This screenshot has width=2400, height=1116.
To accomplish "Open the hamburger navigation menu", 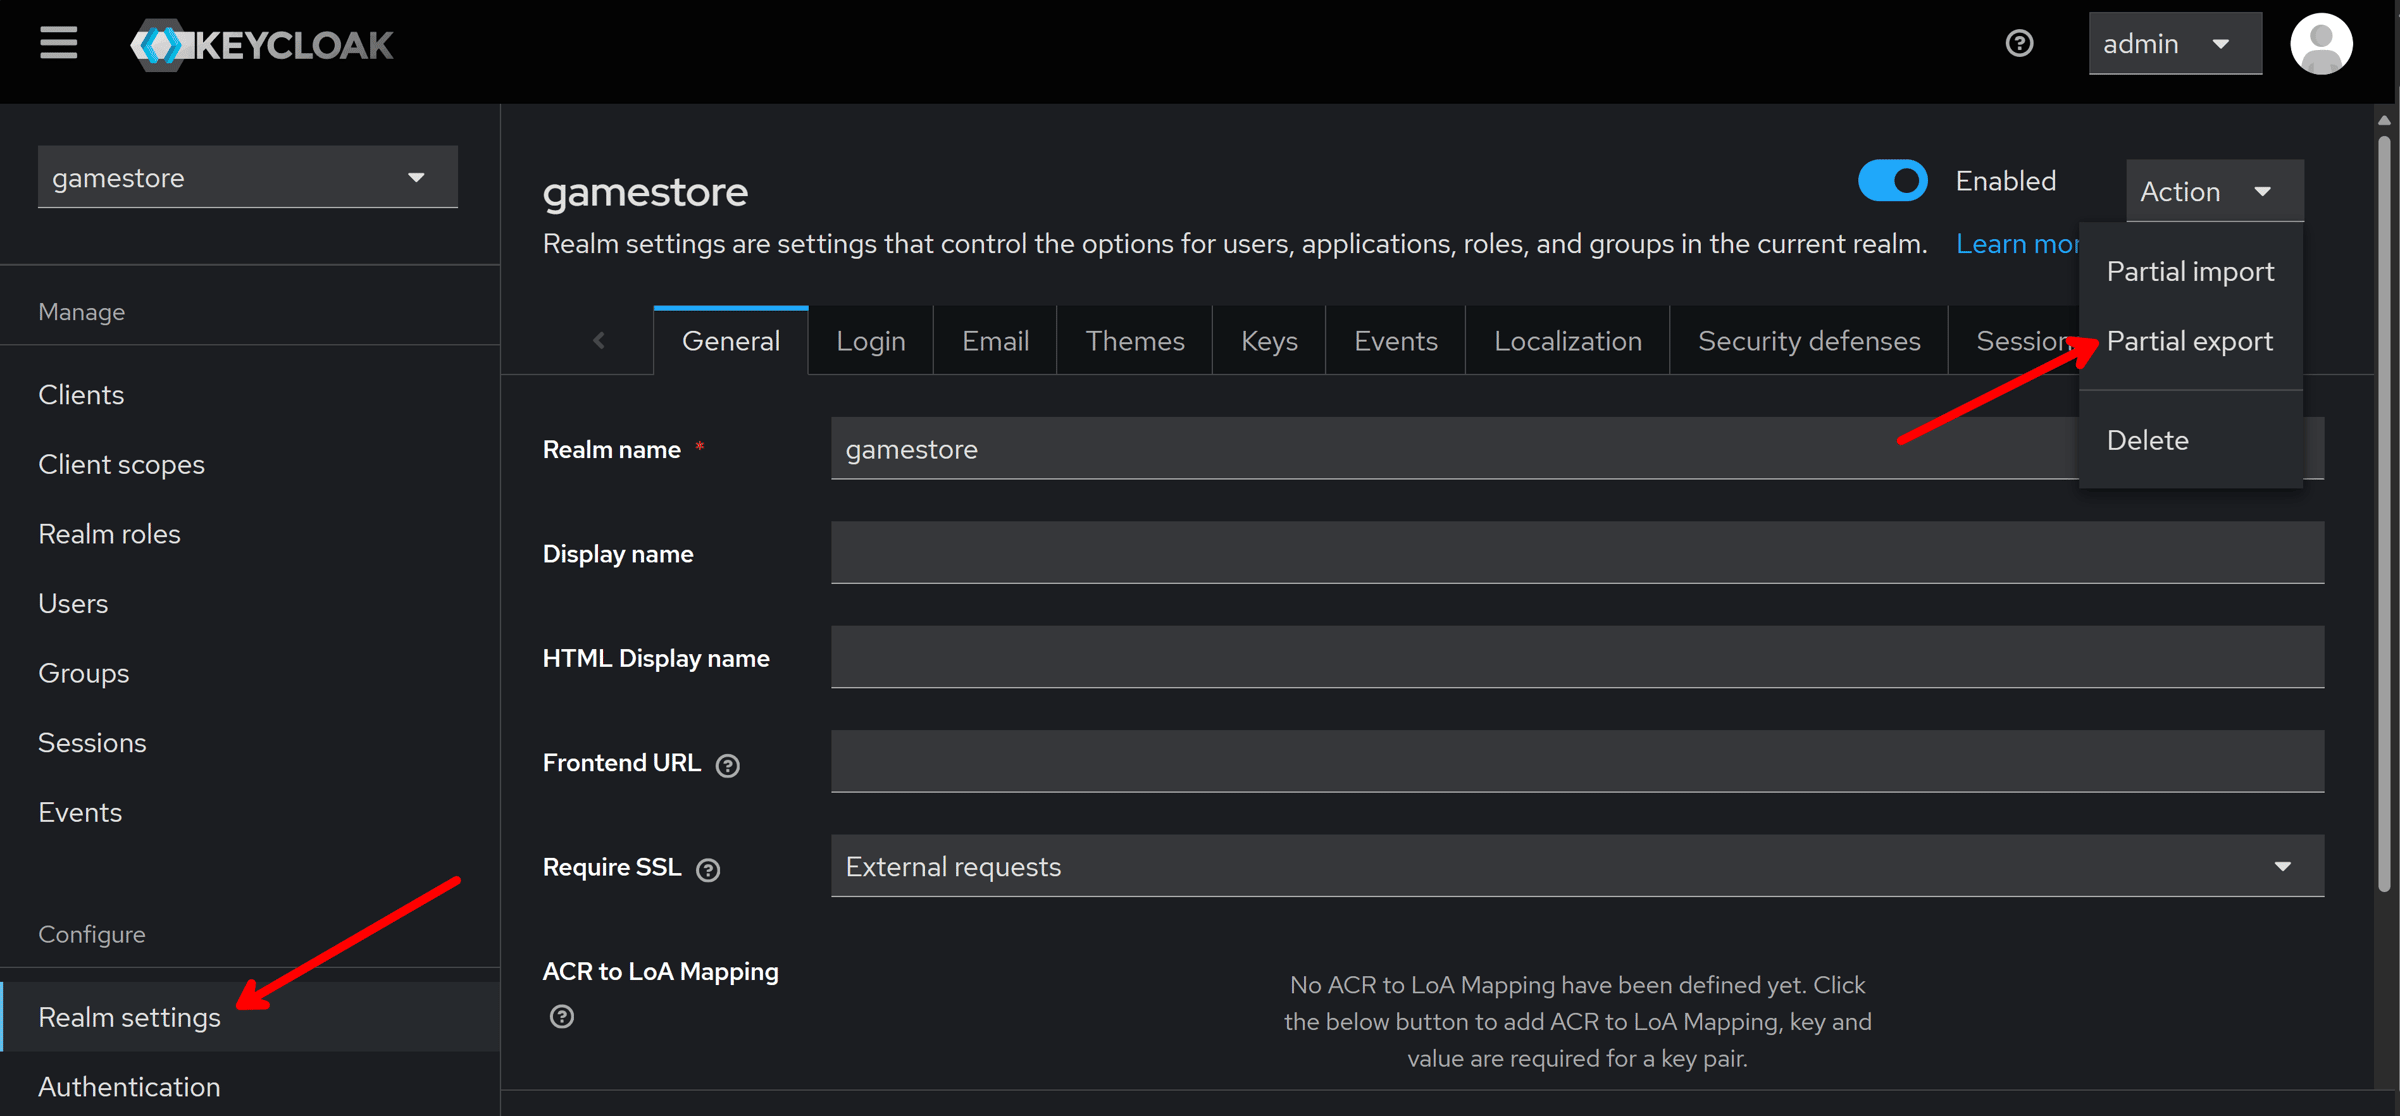I will tap(58, 44).
